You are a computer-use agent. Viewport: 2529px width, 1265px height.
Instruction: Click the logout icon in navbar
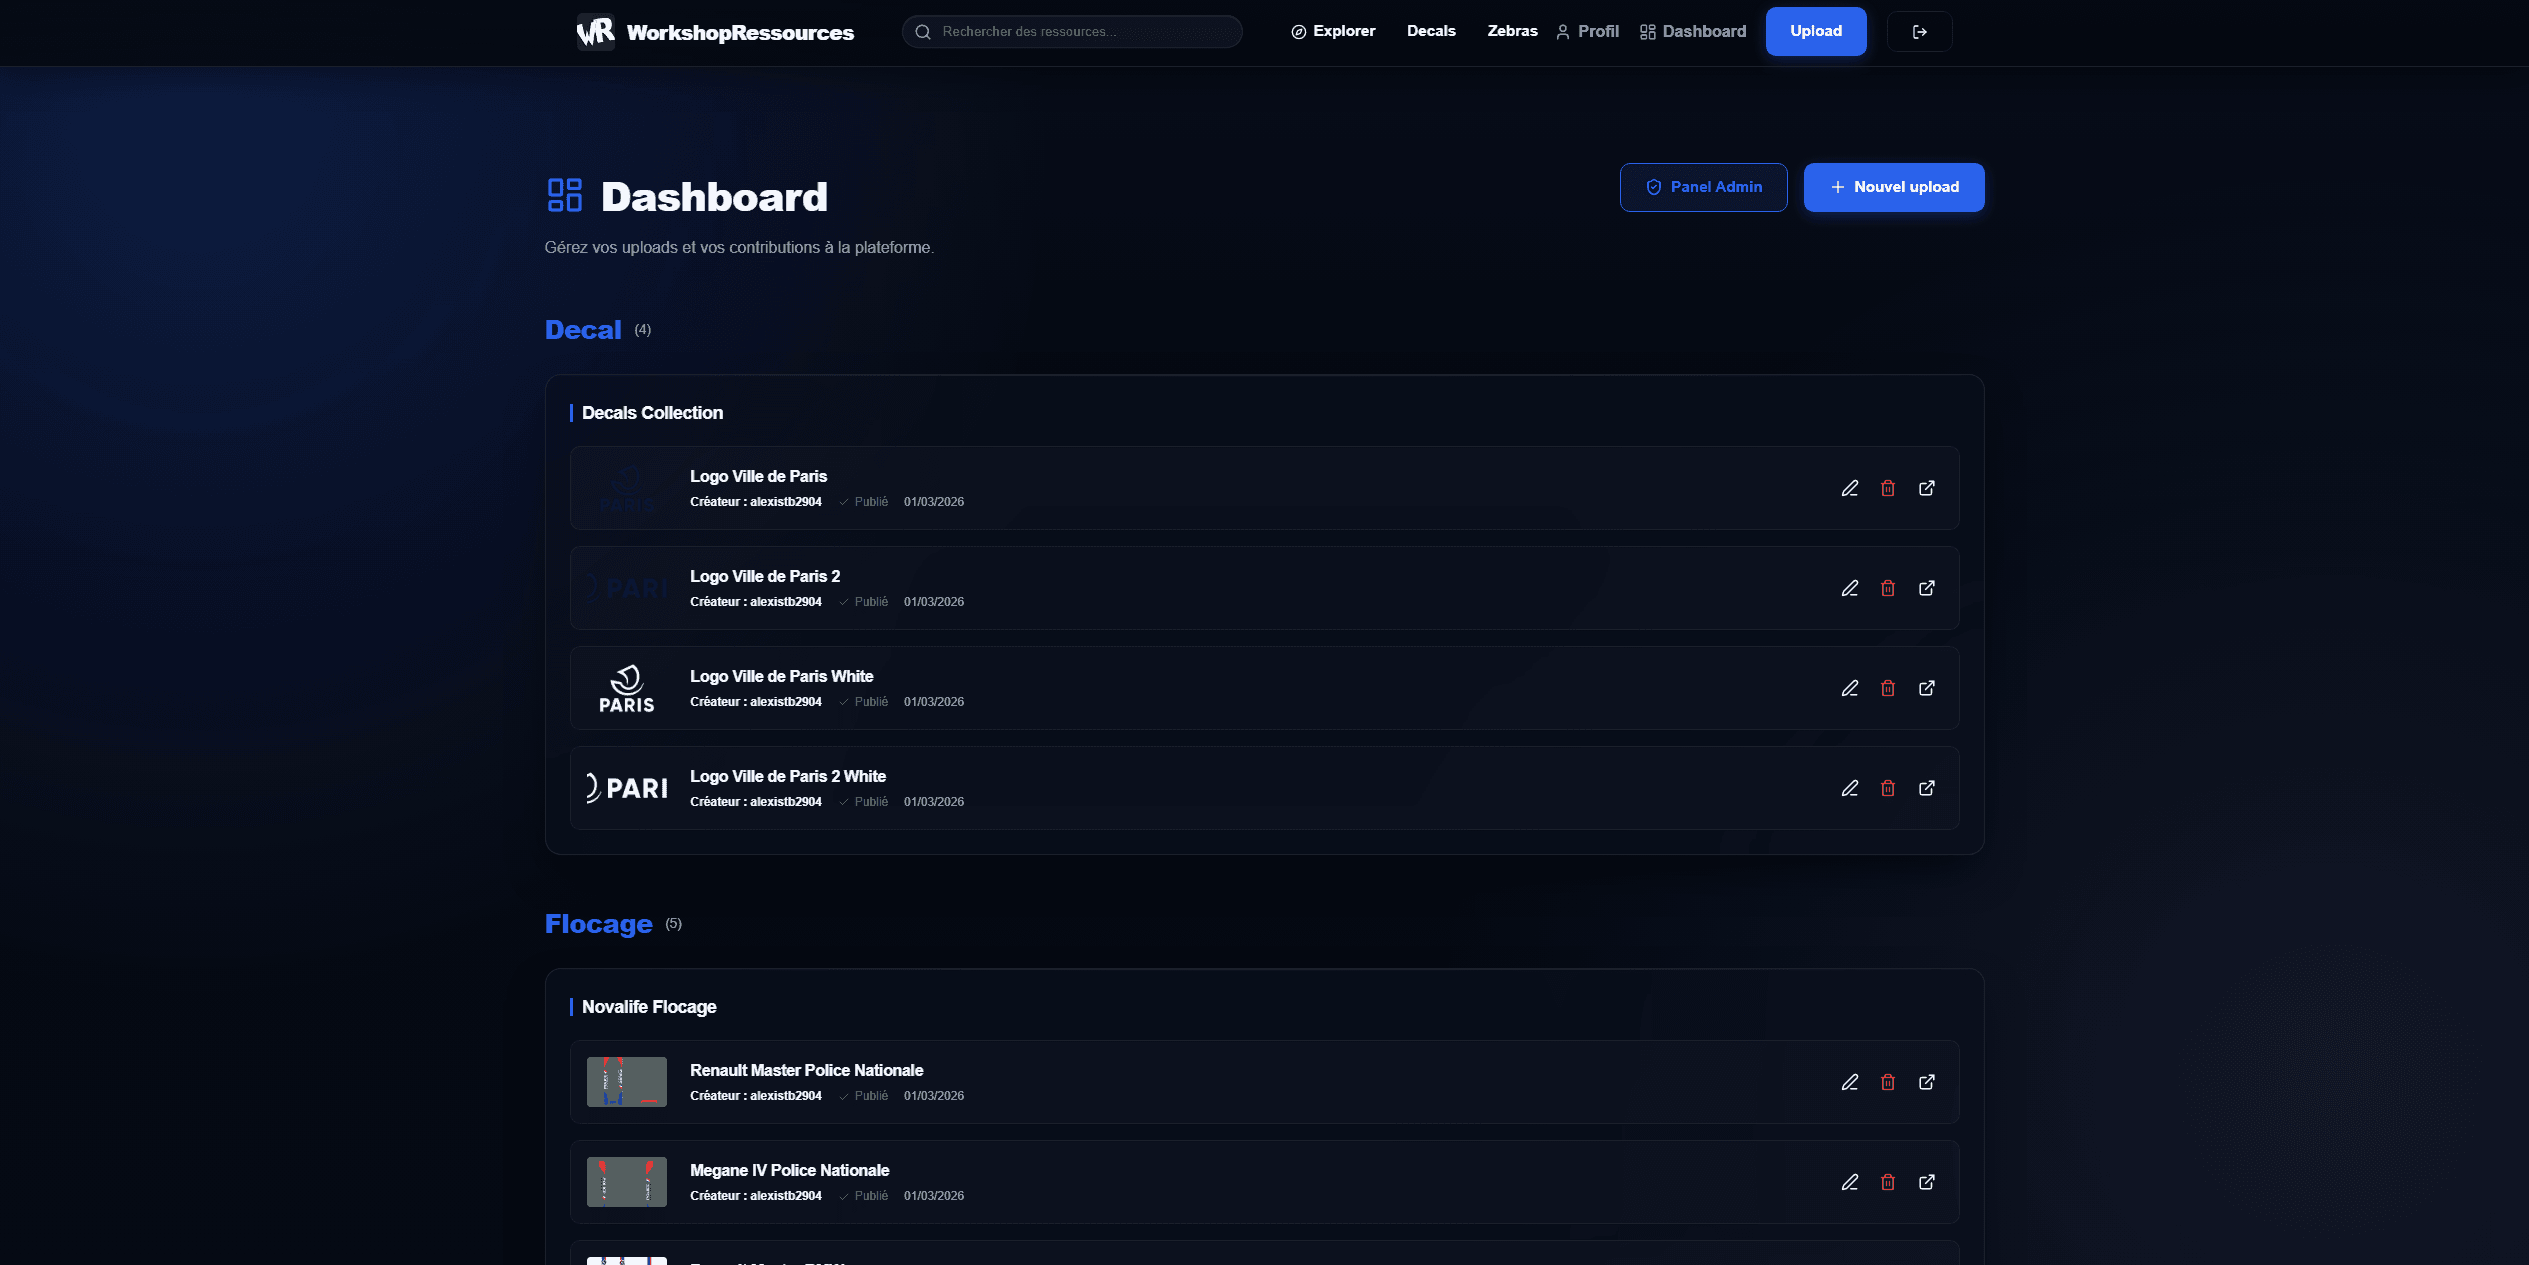(x=1919, y=32)
